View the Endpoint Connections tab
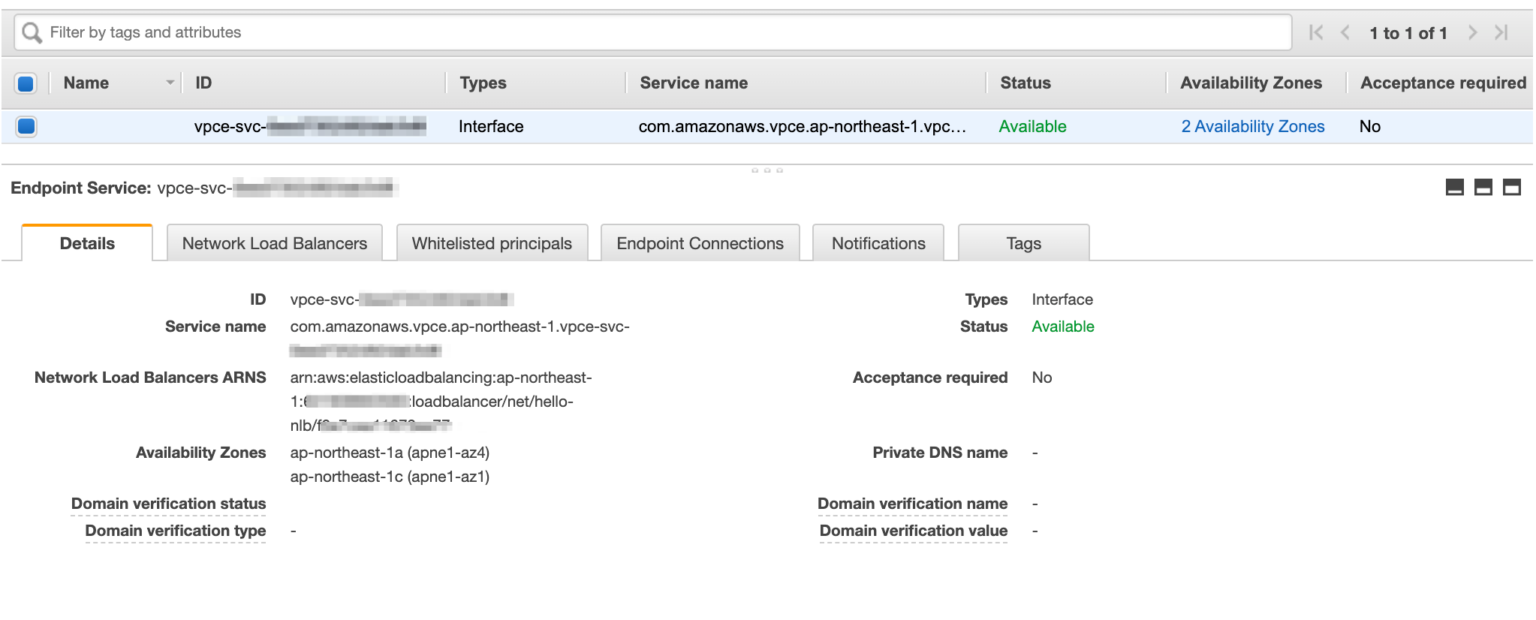The width and height of the screenshot is (1536, 620). tap(700, 242)
